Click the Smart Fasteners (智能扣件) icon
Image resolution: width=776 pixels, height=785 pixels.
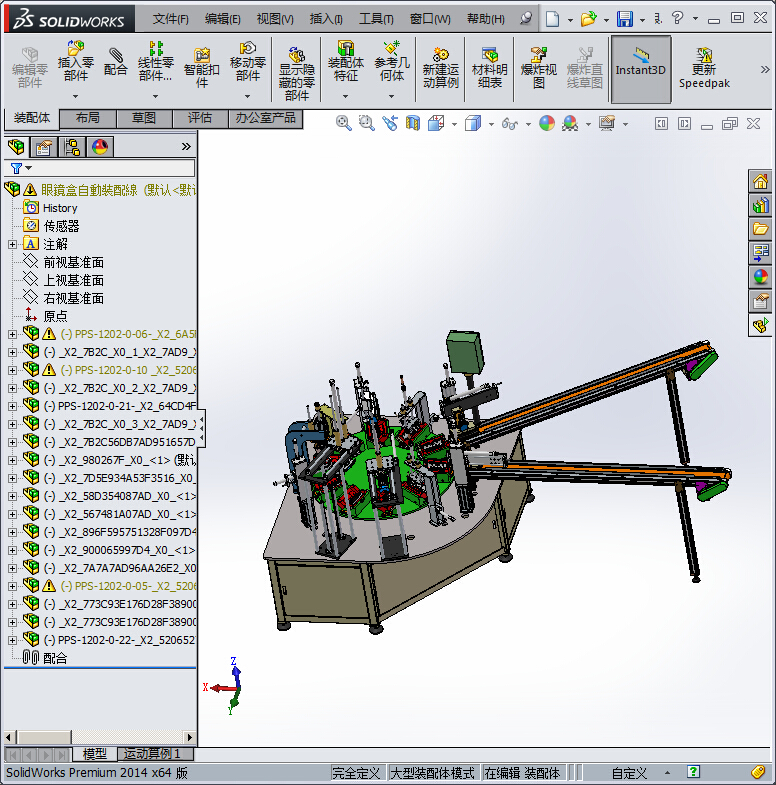click(x=201, y=68)
